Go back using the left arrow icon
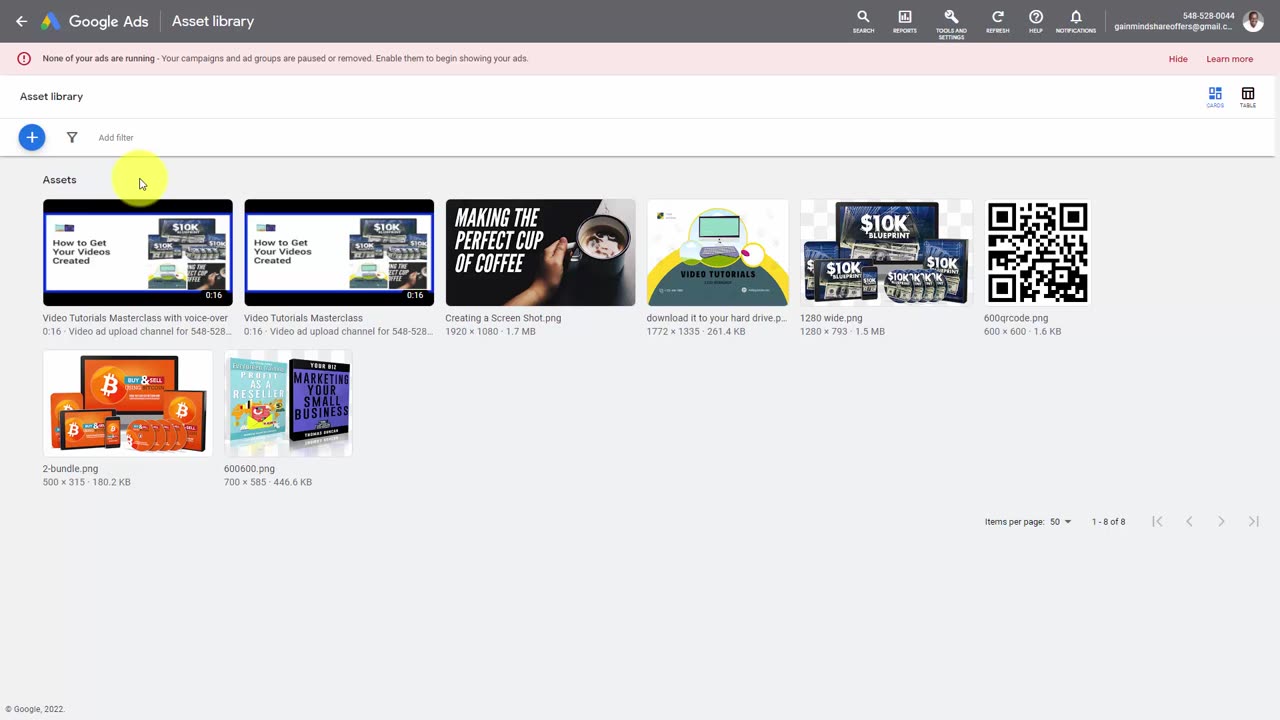The width and height of the screenshot is (1280, 720). coord(21,21)
